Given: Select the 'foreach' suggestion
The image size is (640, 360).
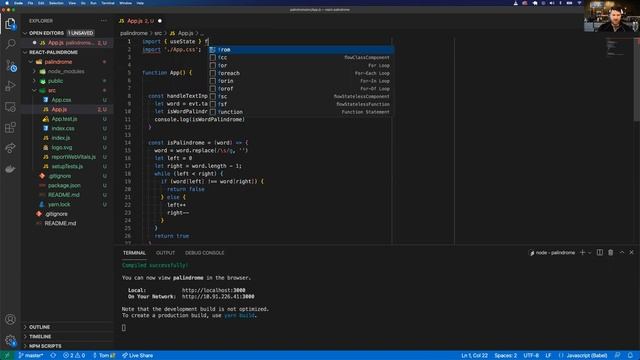Looking at the screenshot, I should click(301, 73).
